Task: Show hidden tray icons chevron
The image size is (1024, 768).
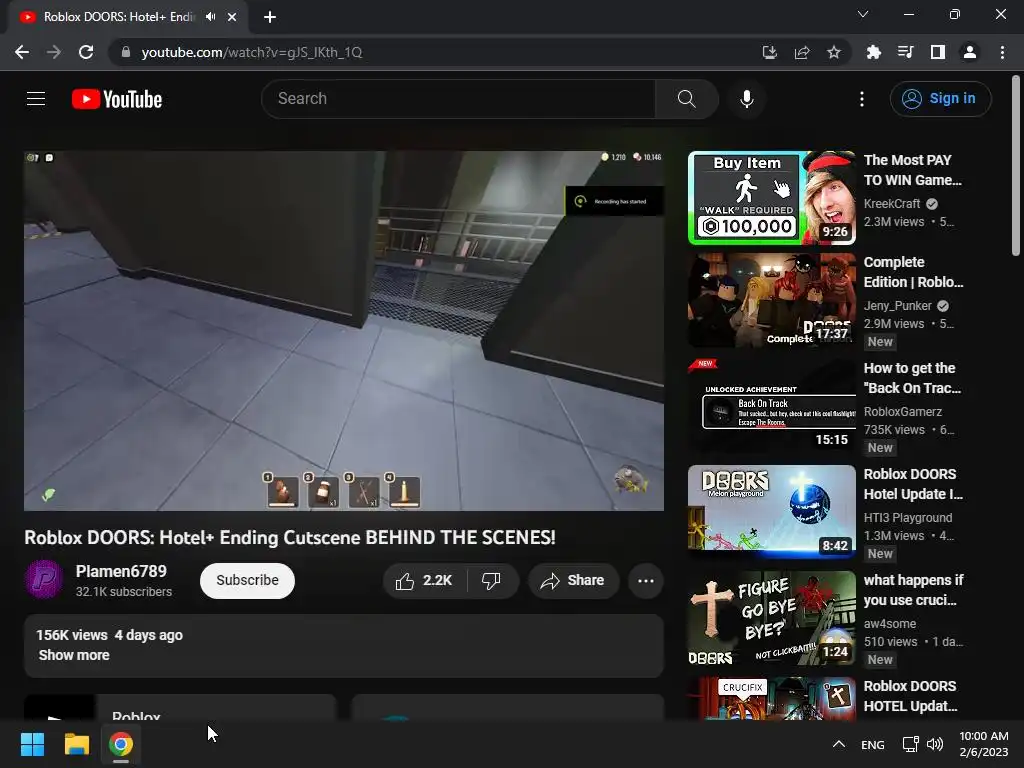Action: 839,744
